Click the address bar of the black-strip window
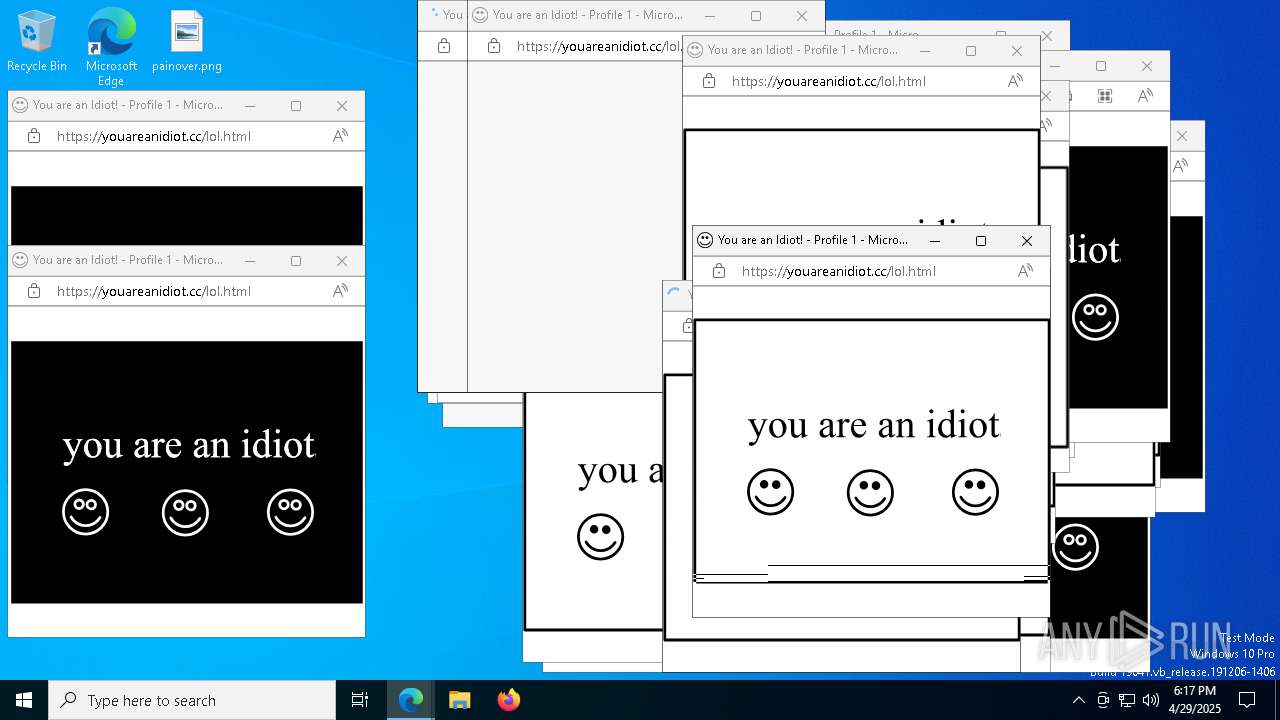Screen dimensions: 1280x720 click(x=154, y=136)
